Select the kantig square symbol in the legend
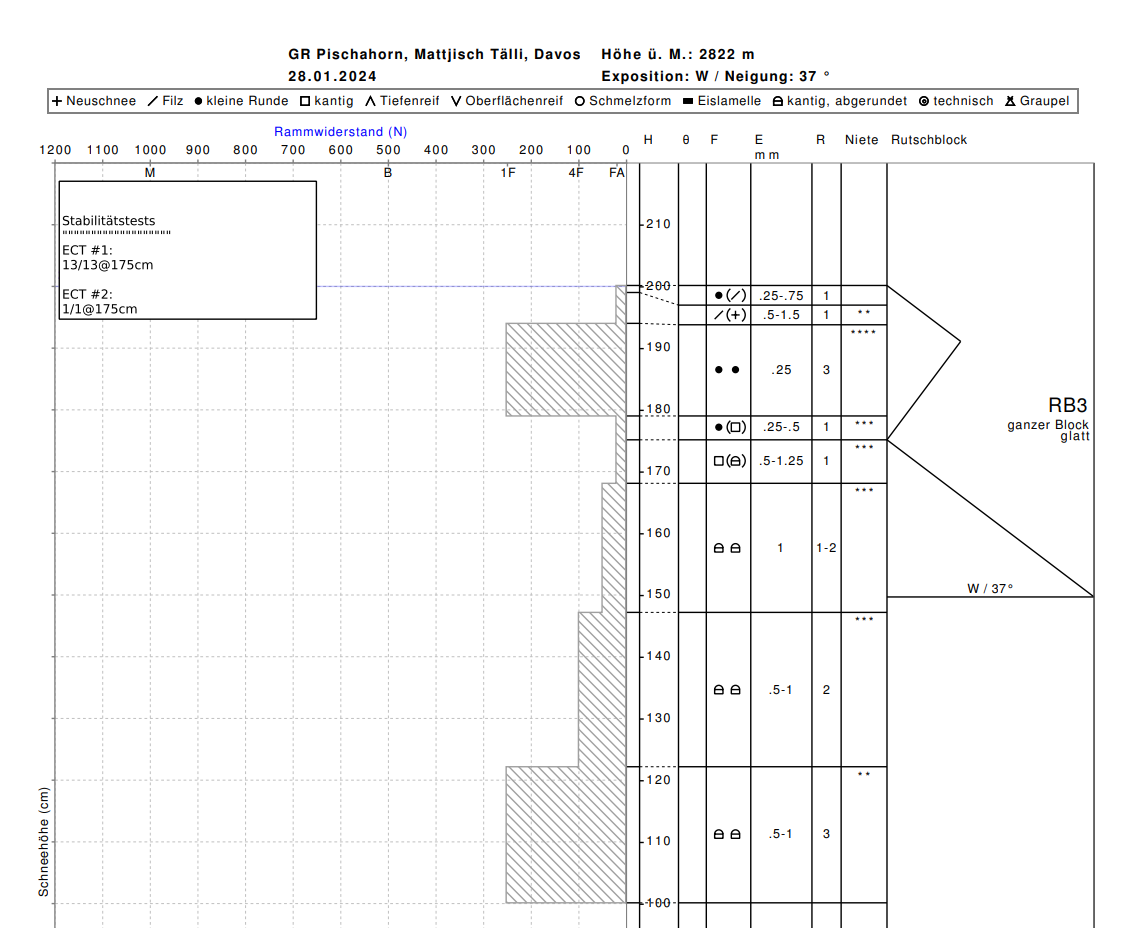 pyautogui.click(x=305, y=101)
